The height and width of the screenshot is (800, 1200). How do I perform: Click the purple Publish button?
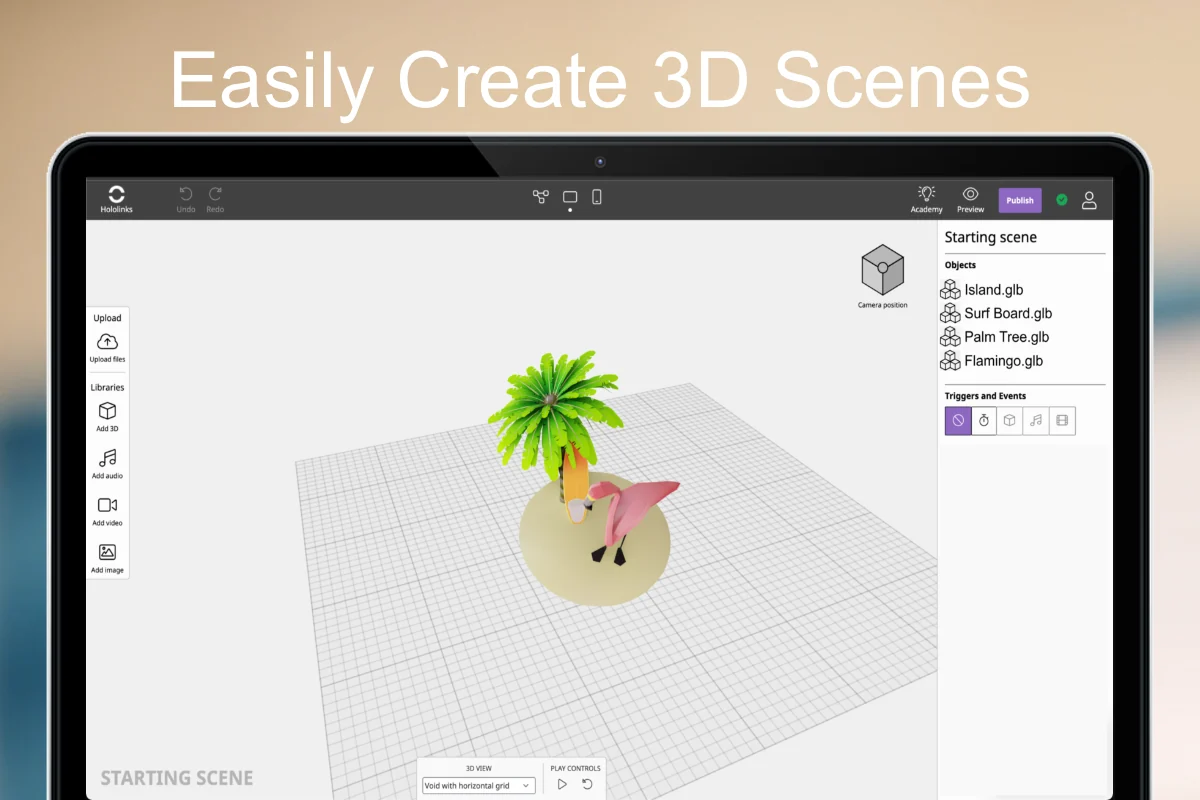coord(1019,200)
